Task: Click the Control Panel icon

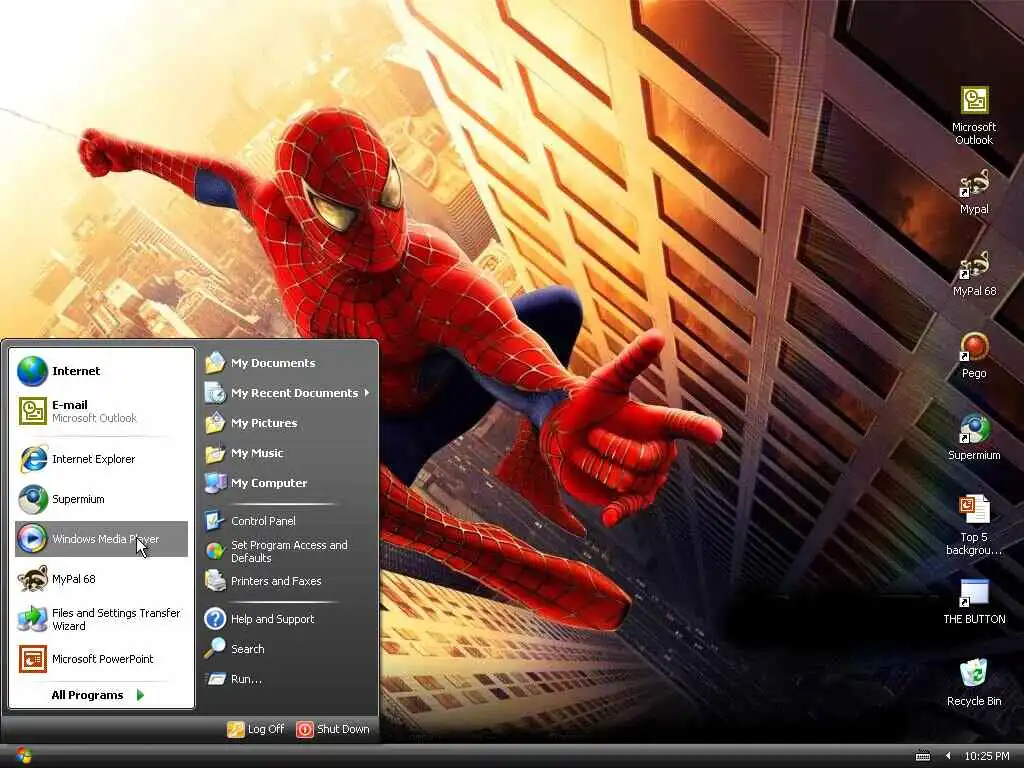Action: click(x=215, y=520)
